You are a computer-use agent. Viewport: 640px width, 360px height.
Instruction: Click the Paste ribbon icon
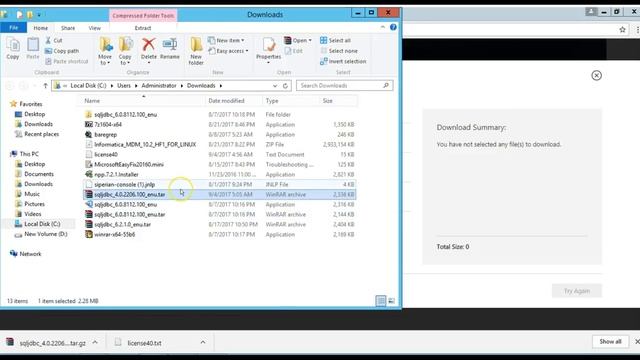click(33, 49)
